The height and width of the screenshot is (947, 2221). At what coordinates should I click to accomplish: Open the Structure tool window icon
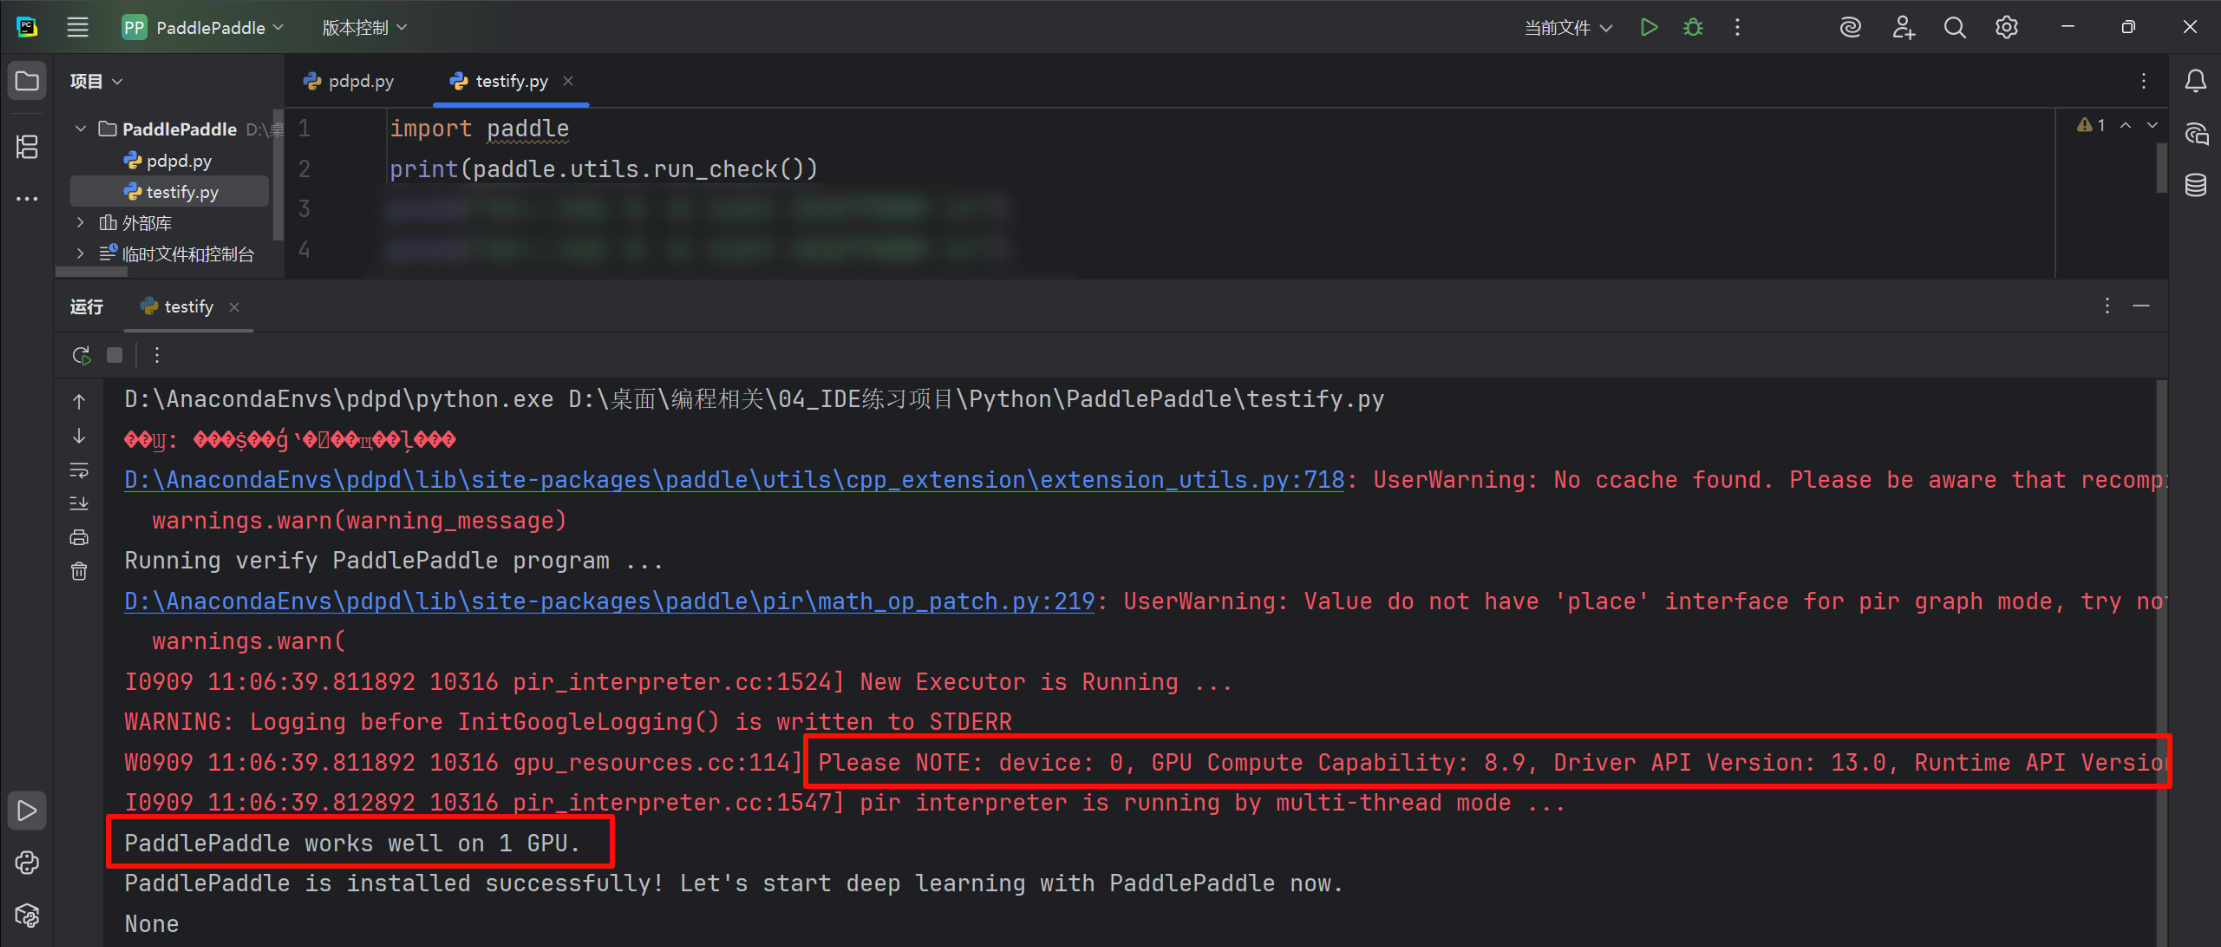click(27, 147)
